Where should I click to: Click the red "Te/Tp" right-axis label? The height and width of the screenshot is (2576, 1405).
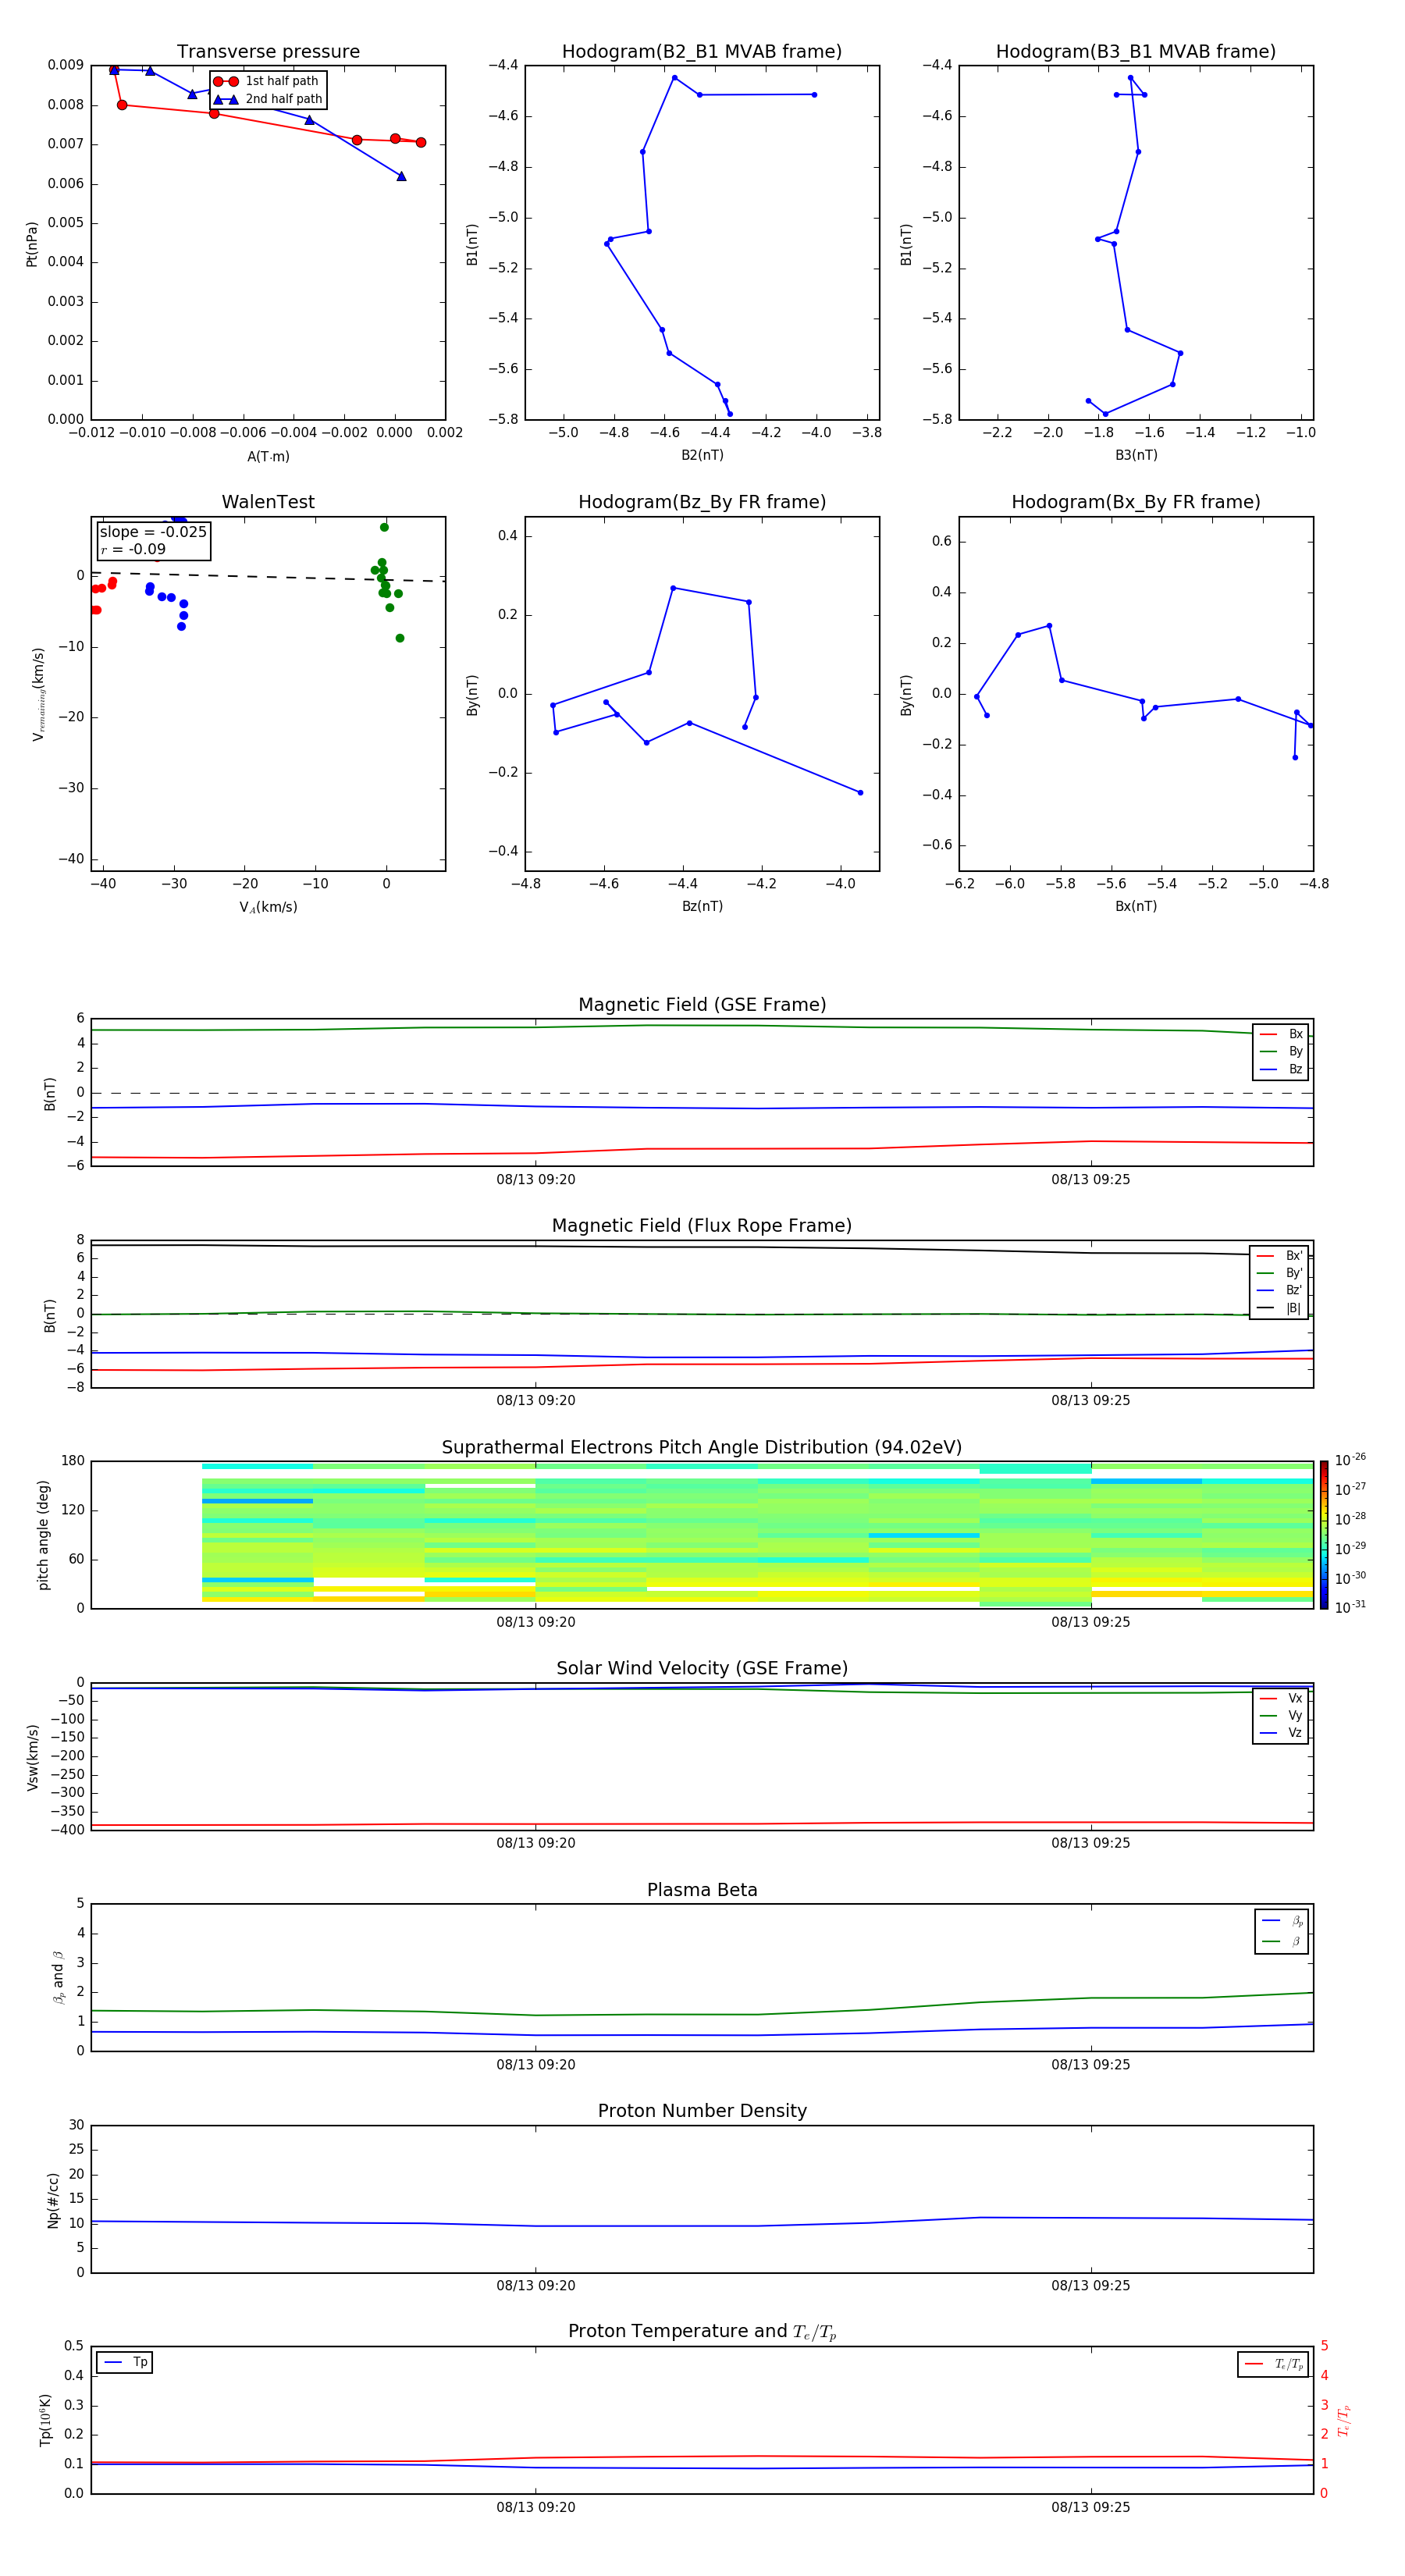1343,2420
